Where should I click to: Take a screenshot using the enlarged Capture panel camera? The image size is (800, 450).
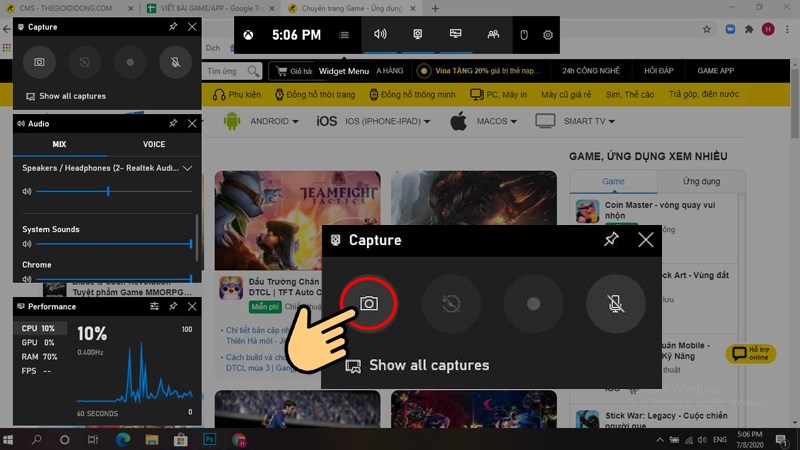tap(369, 303)
